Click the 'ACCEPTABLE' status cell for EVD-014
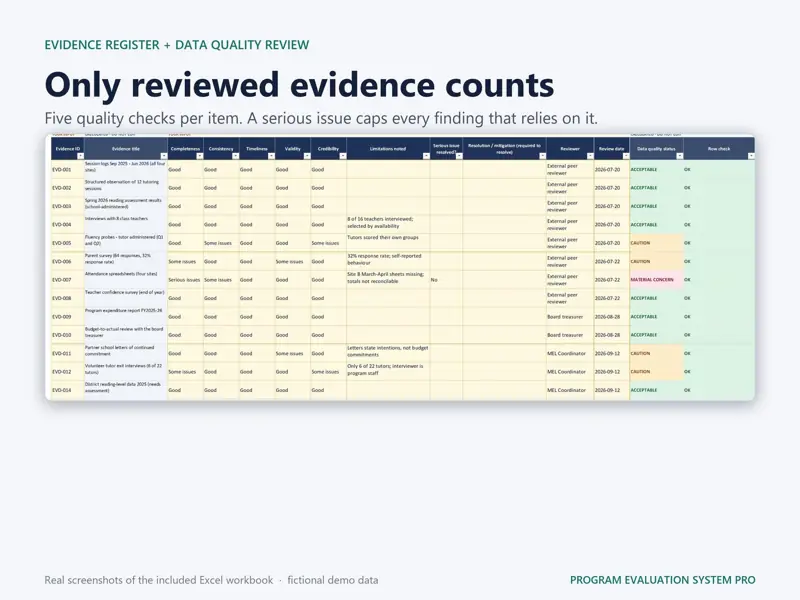 [656, 390]
